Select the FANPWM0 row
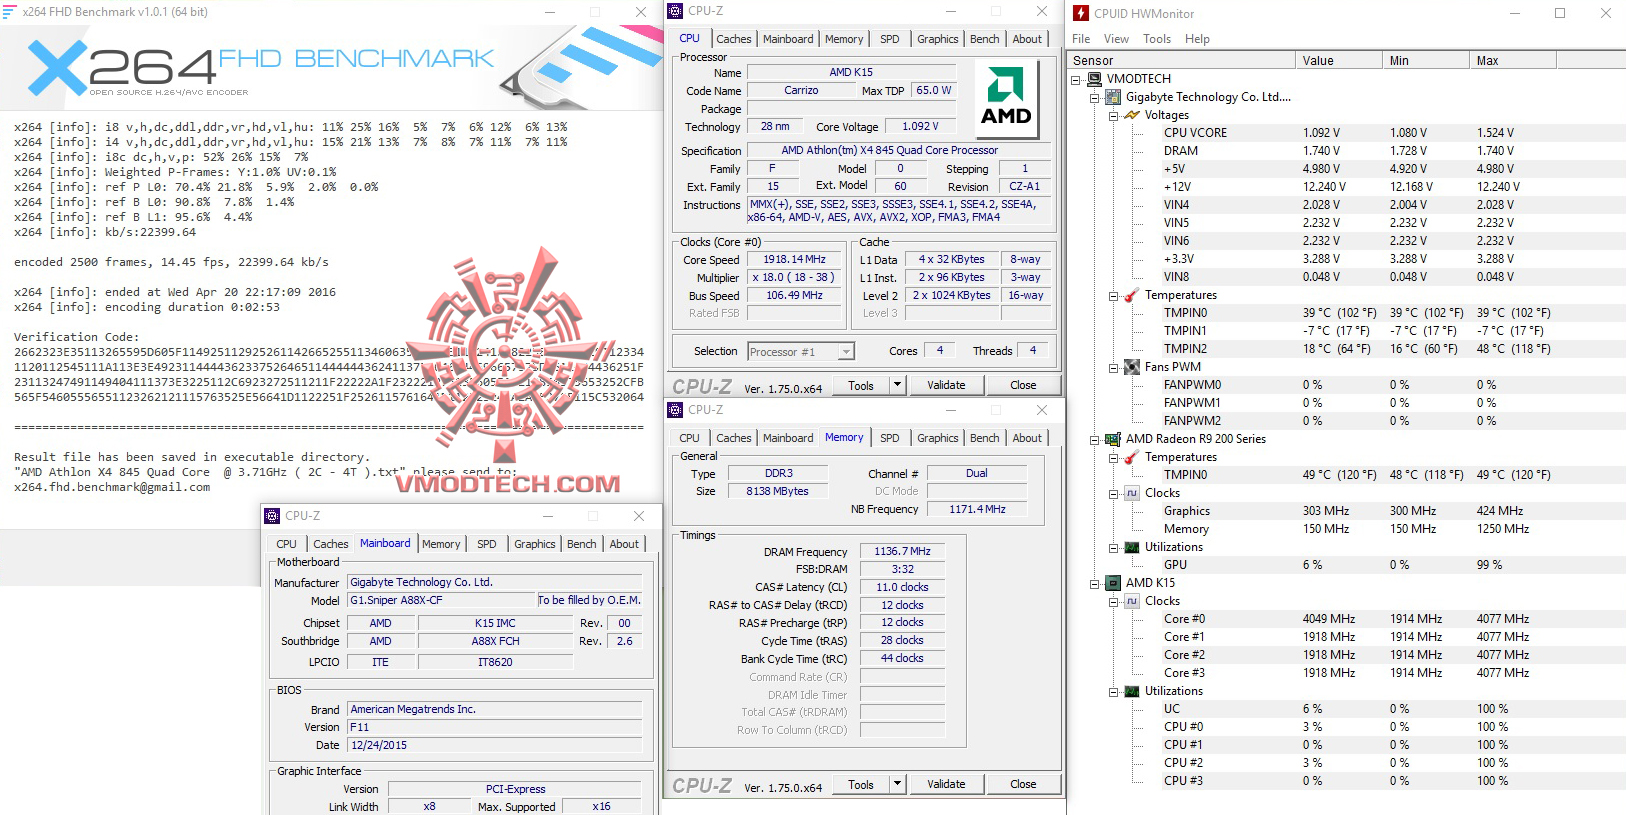This screenshot has height=815, width=1626. [x=1347, y=385]
